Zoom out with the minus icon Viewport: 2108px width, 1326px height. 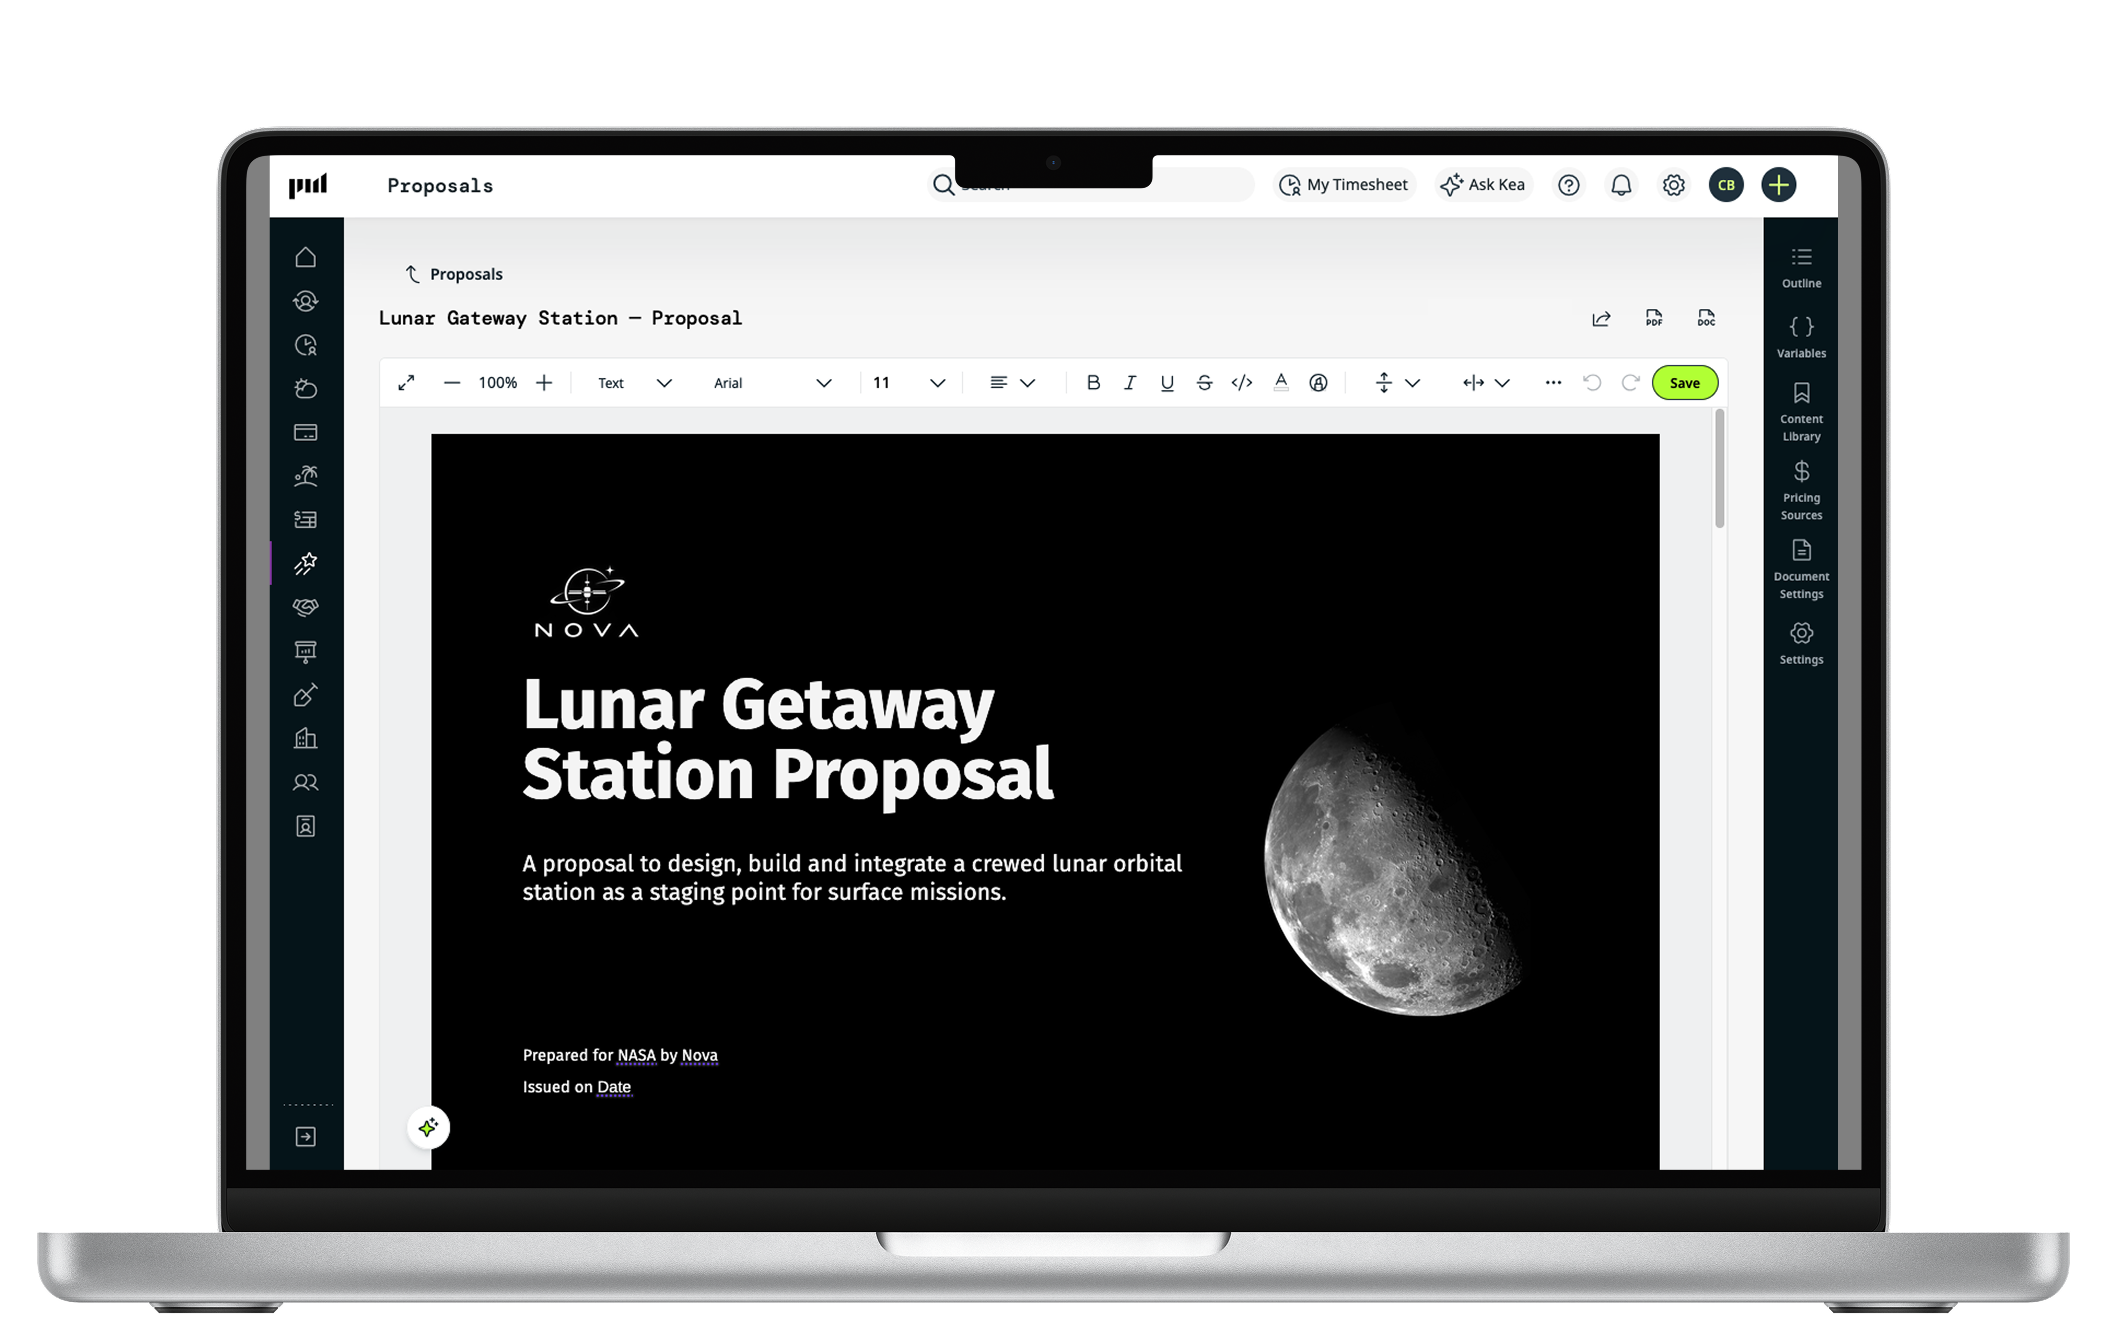[452, 383]
